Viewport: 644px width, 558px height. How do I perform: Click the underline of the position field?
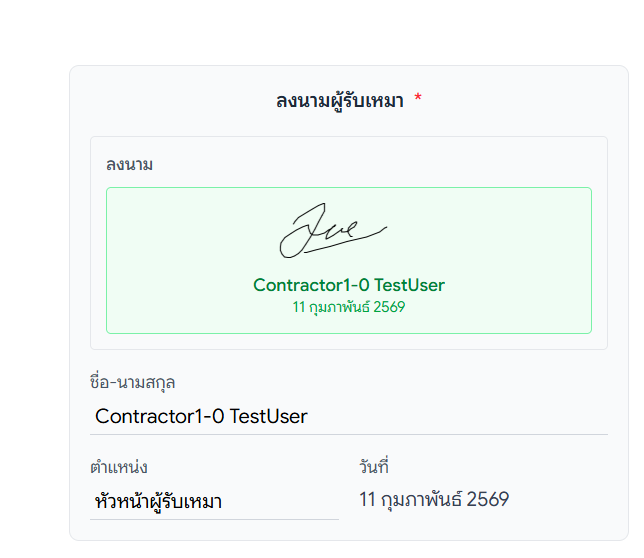click(214, 519)
